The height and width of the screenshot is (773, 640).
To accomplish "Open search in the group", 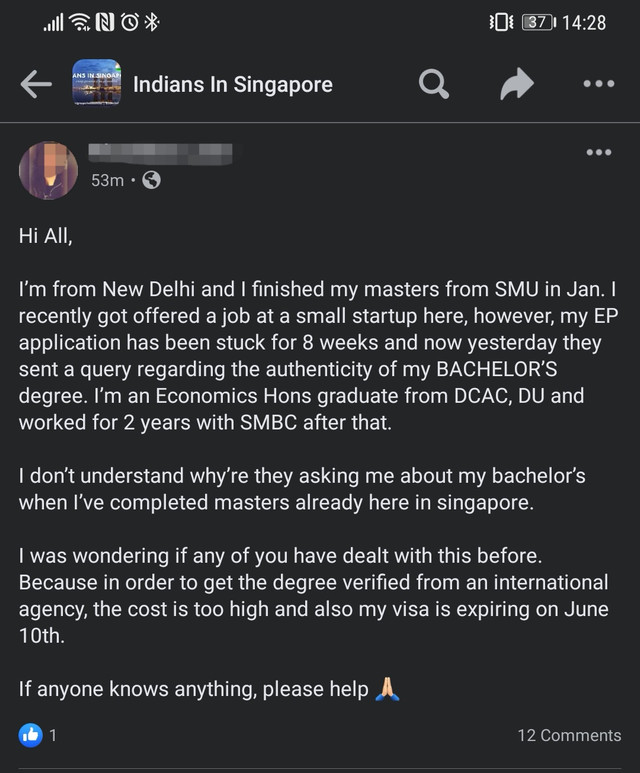I will [433, 85].
